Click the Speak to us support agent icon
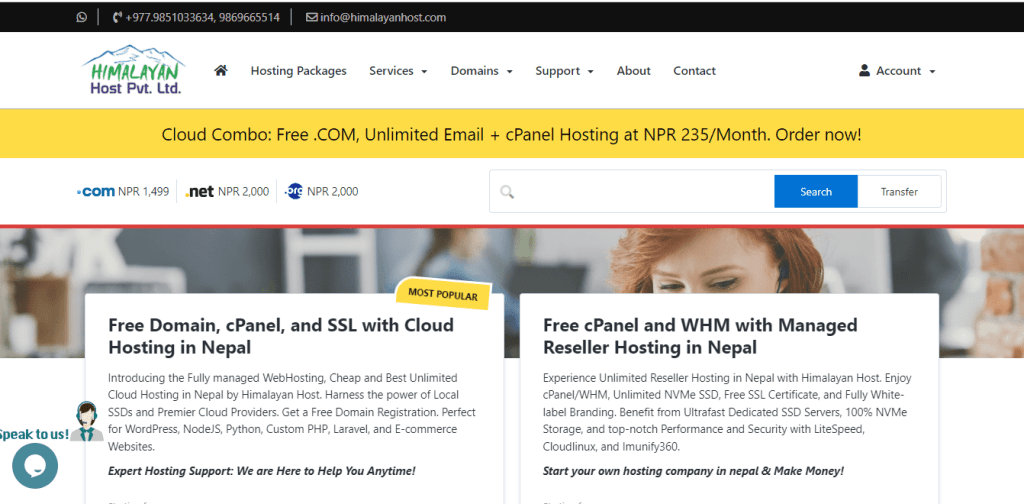Screen dimensions: 1024x504 point(87,421)
